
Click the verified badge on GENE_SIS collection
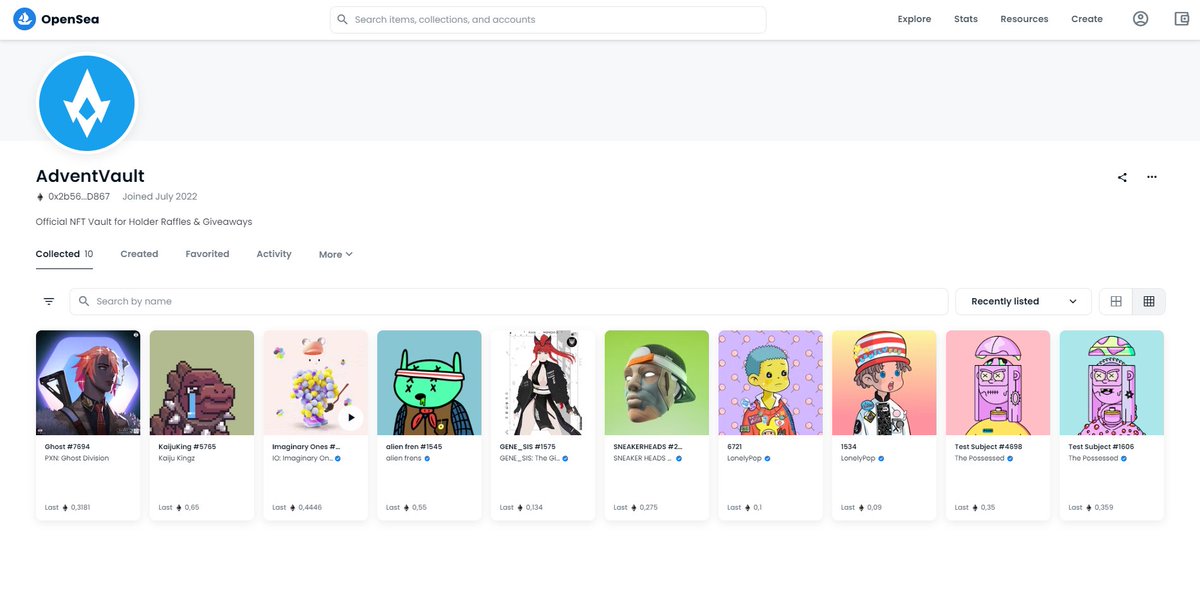565,458
